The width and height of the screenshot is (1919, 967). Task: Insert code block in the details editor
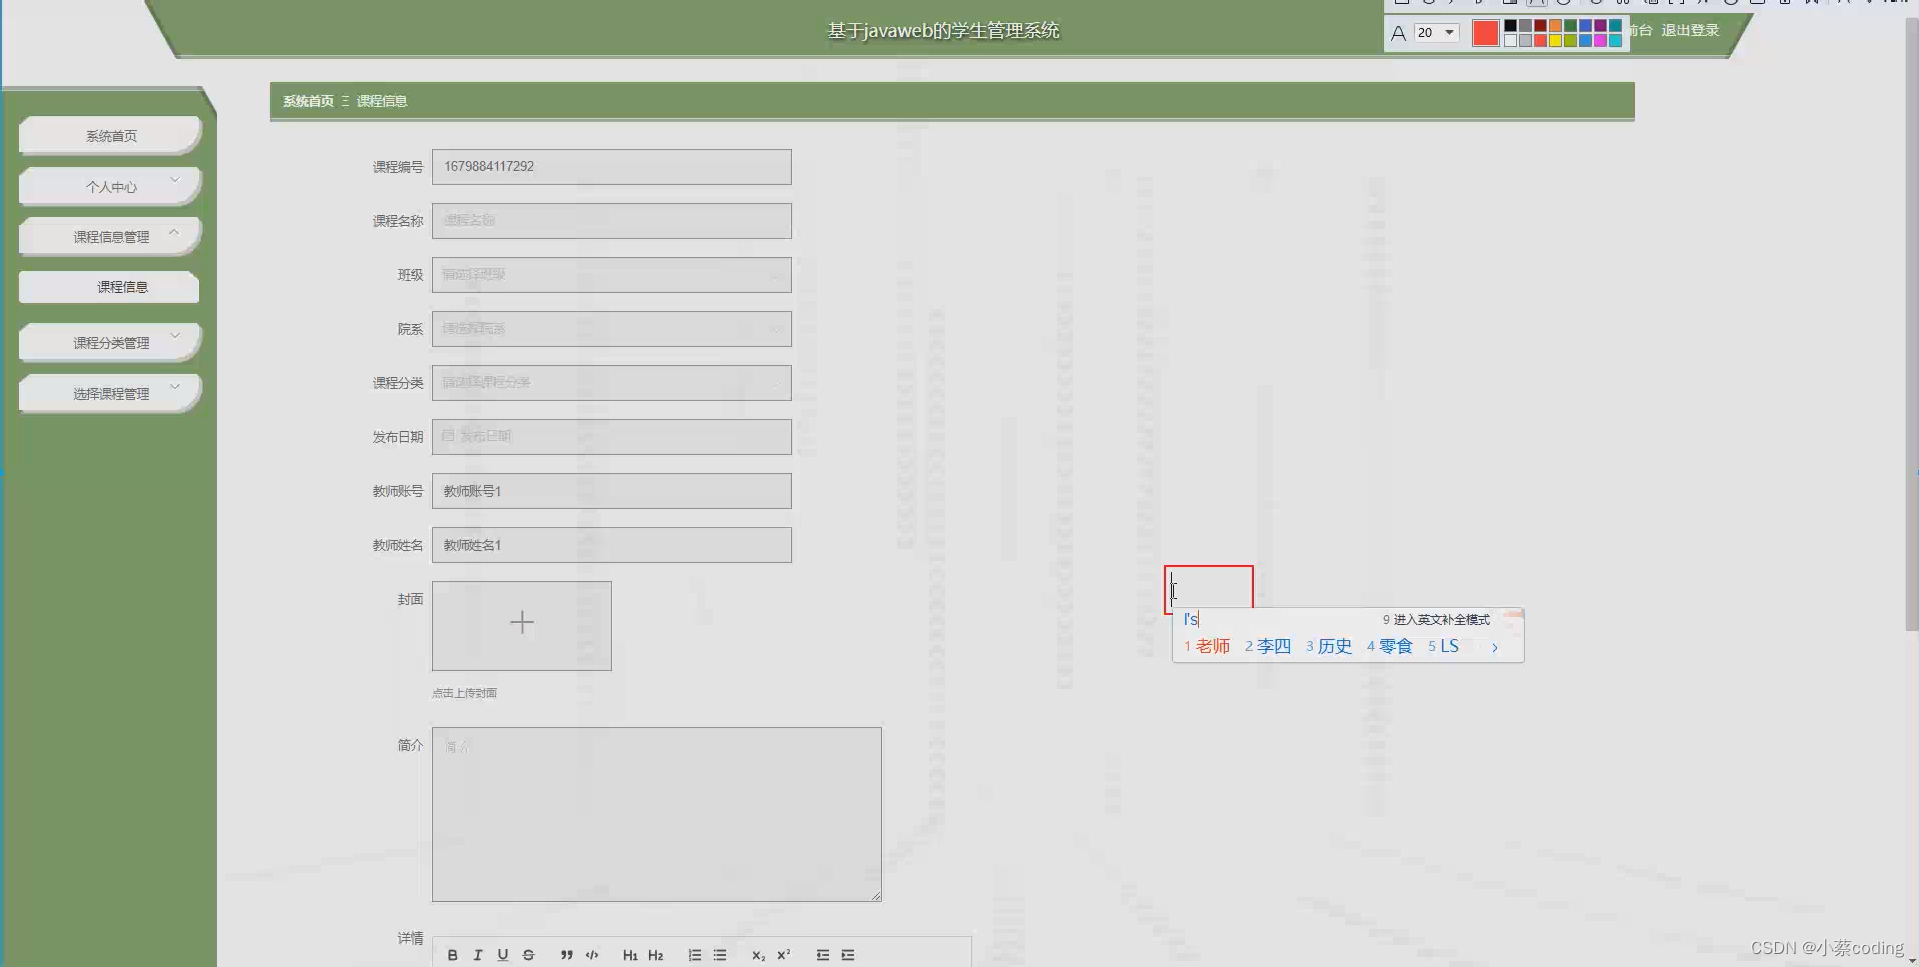click(592, 955)
